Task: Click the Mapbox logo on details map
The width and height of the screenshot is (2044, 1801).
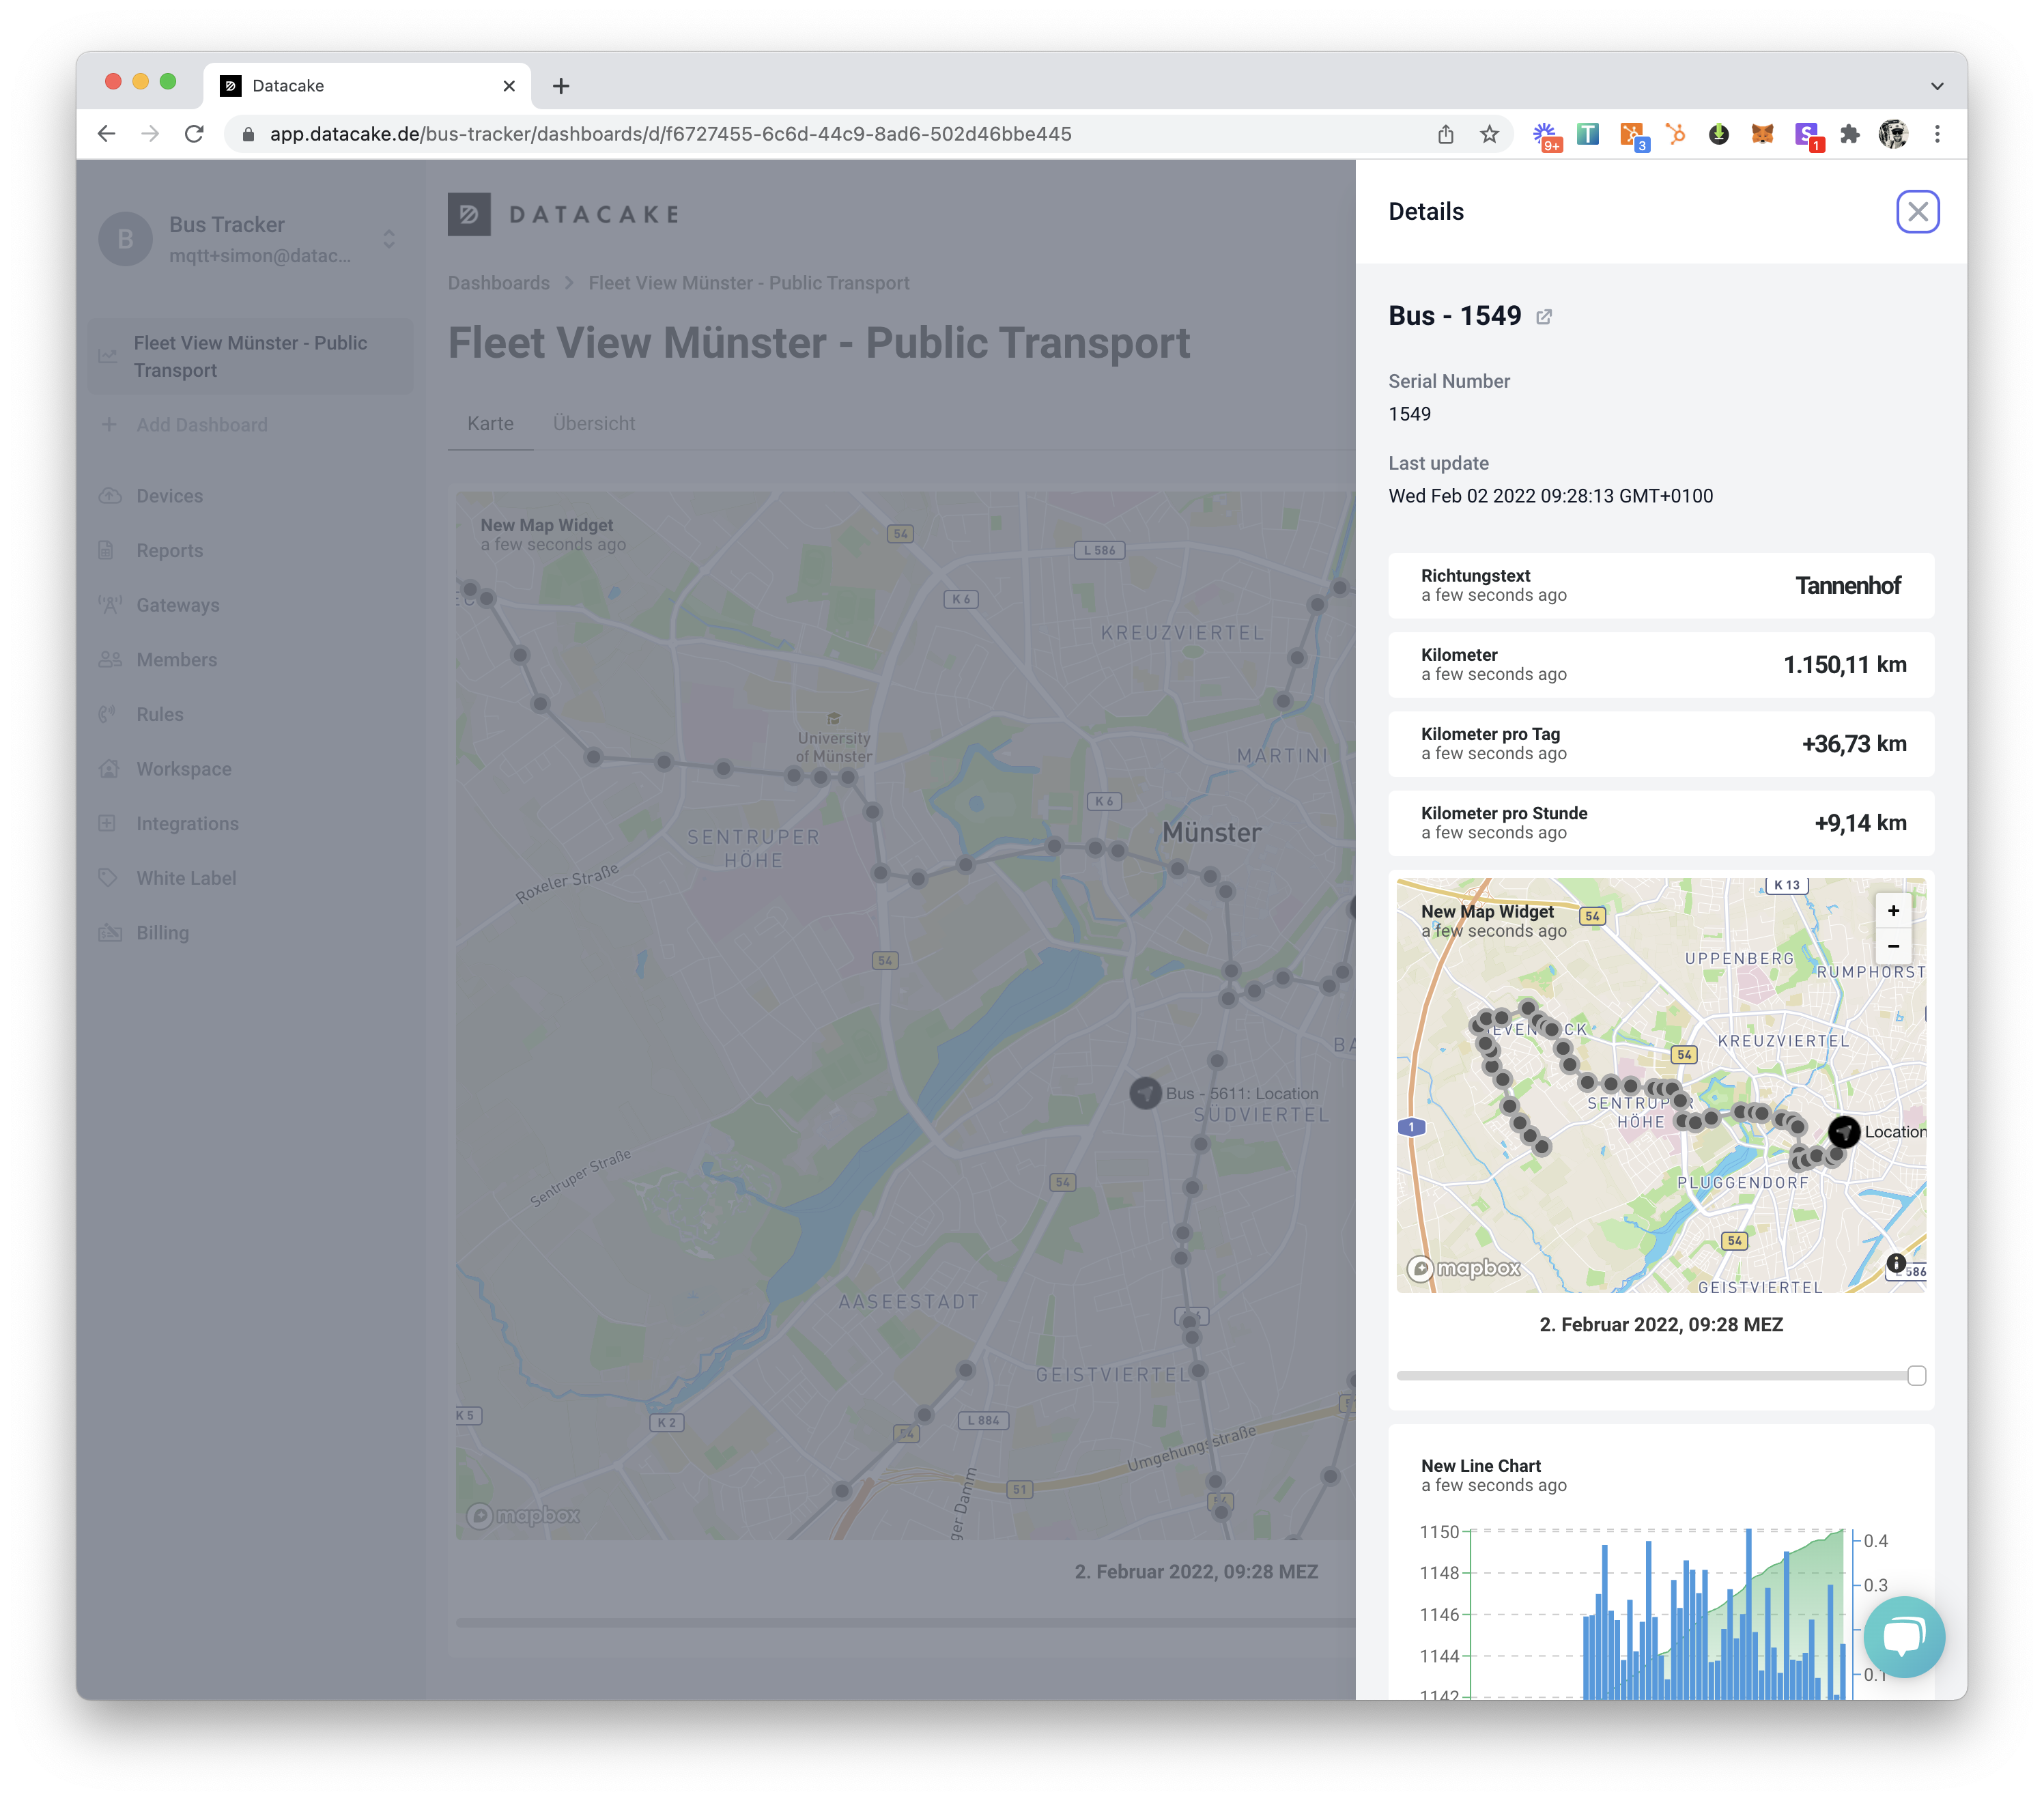Action: click(x=1464, y=1268)
